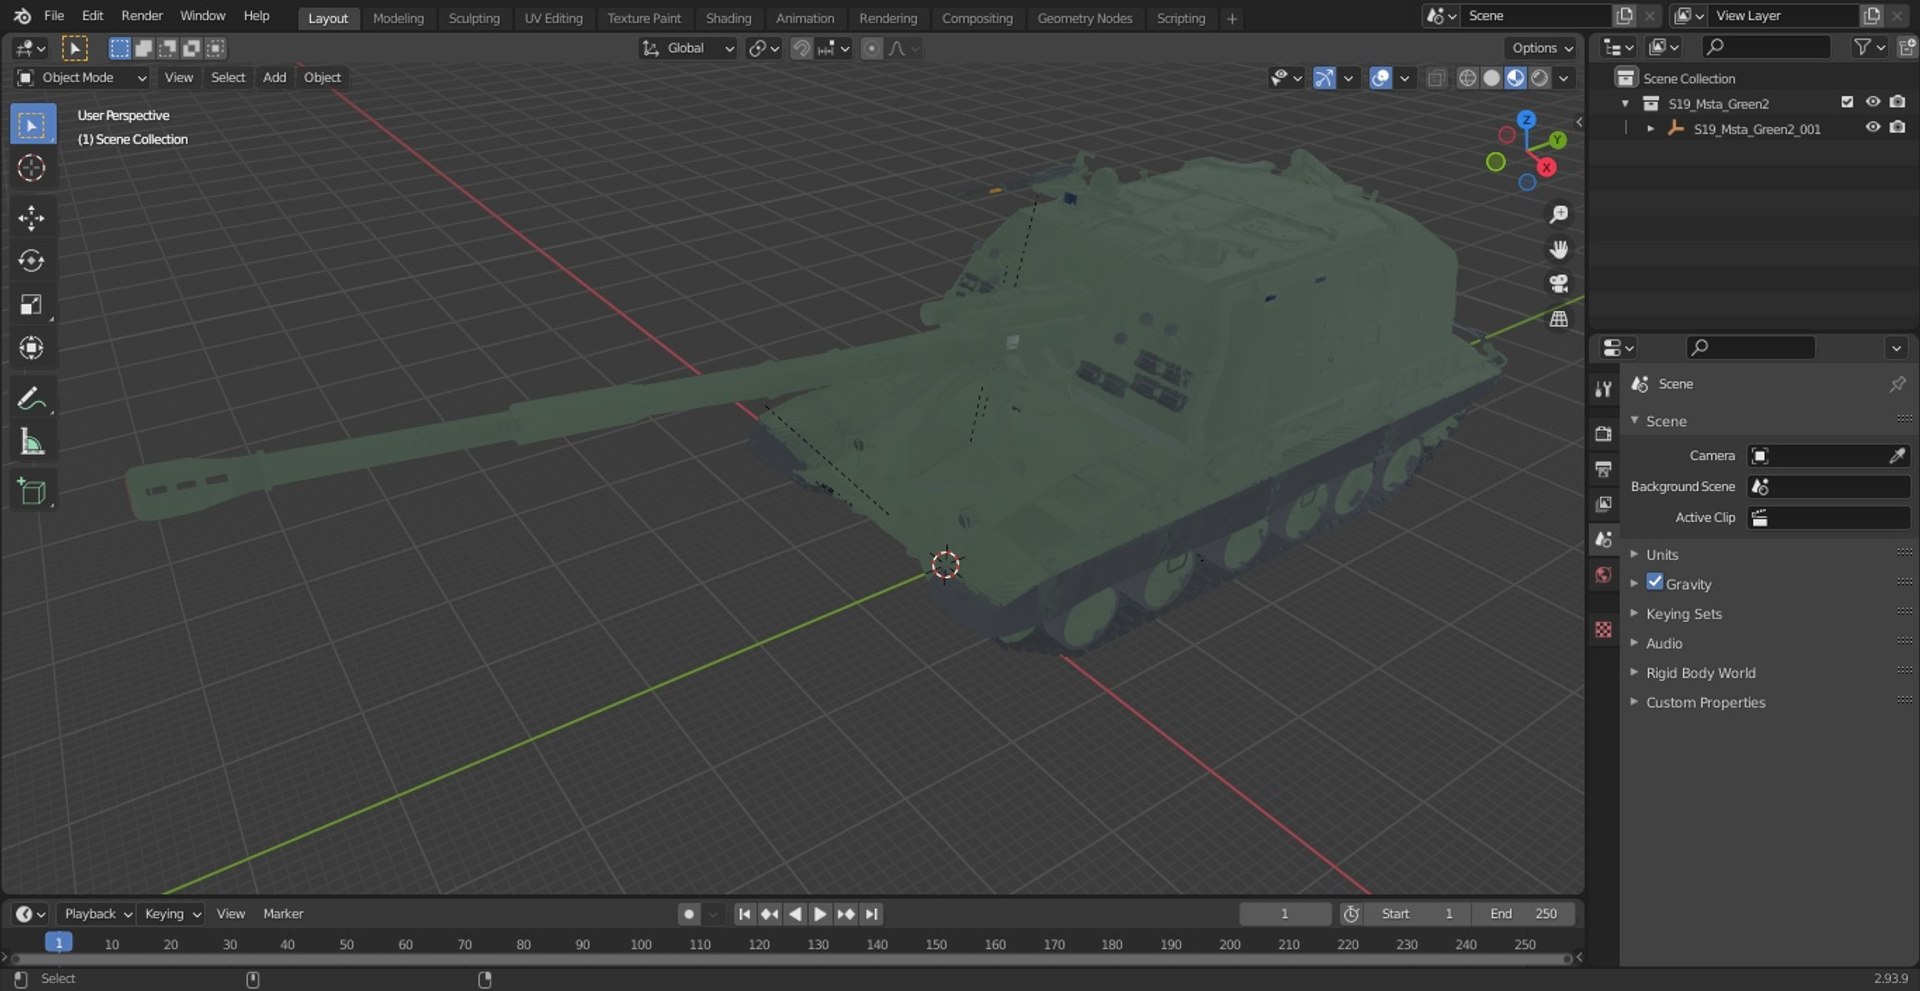Add a new workspace tab
The width and height of the screenshot is (1920, 991).
[1232, 18]
